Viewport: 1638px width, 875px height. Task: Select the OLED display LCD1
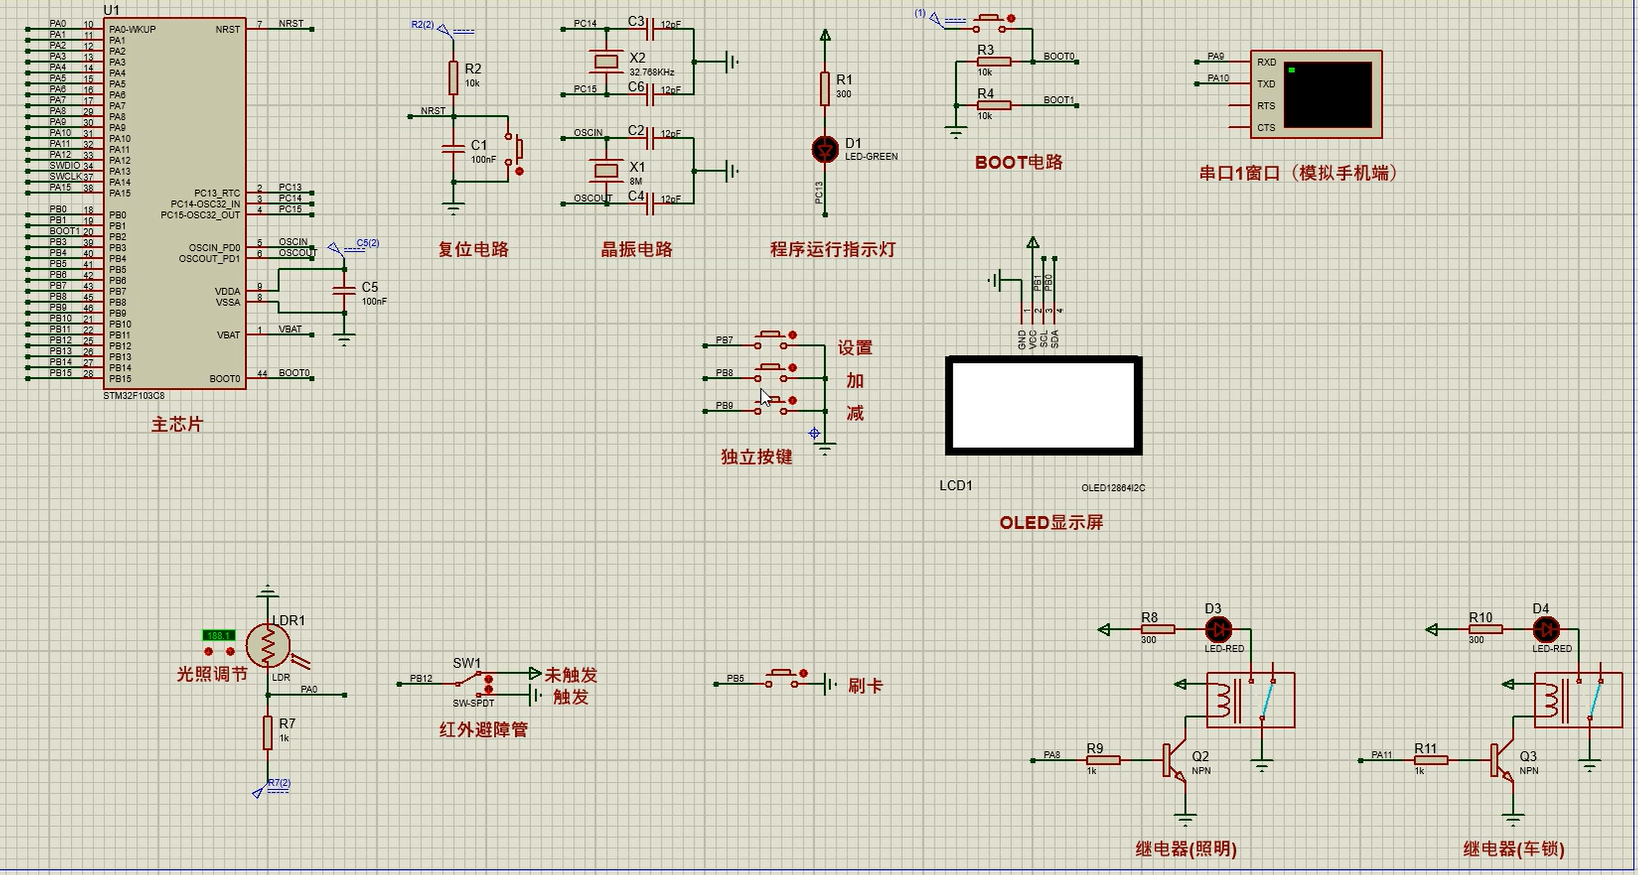tap(1044, 405)
